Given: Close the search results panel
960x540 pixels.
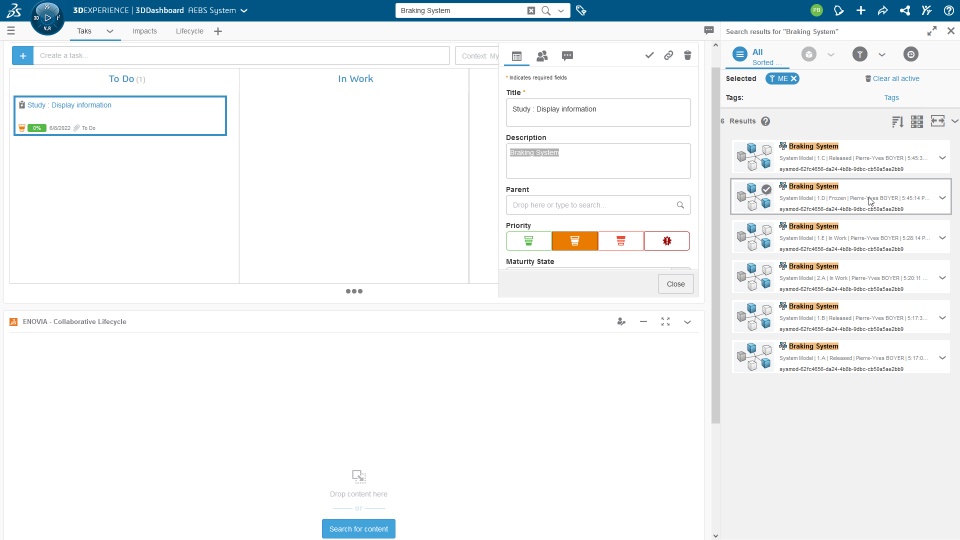Looking at the screenshot, I should click(951, 31).
